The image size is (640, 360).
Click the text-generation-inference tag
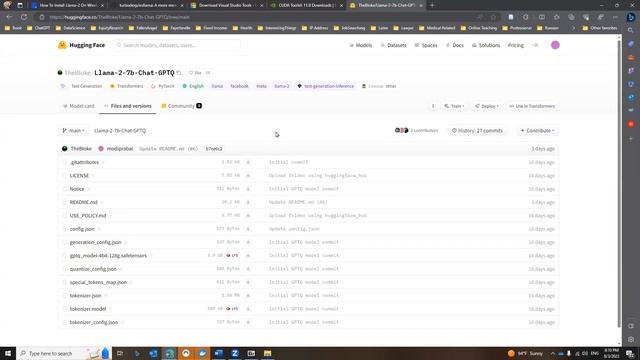[x=325, y=86]
